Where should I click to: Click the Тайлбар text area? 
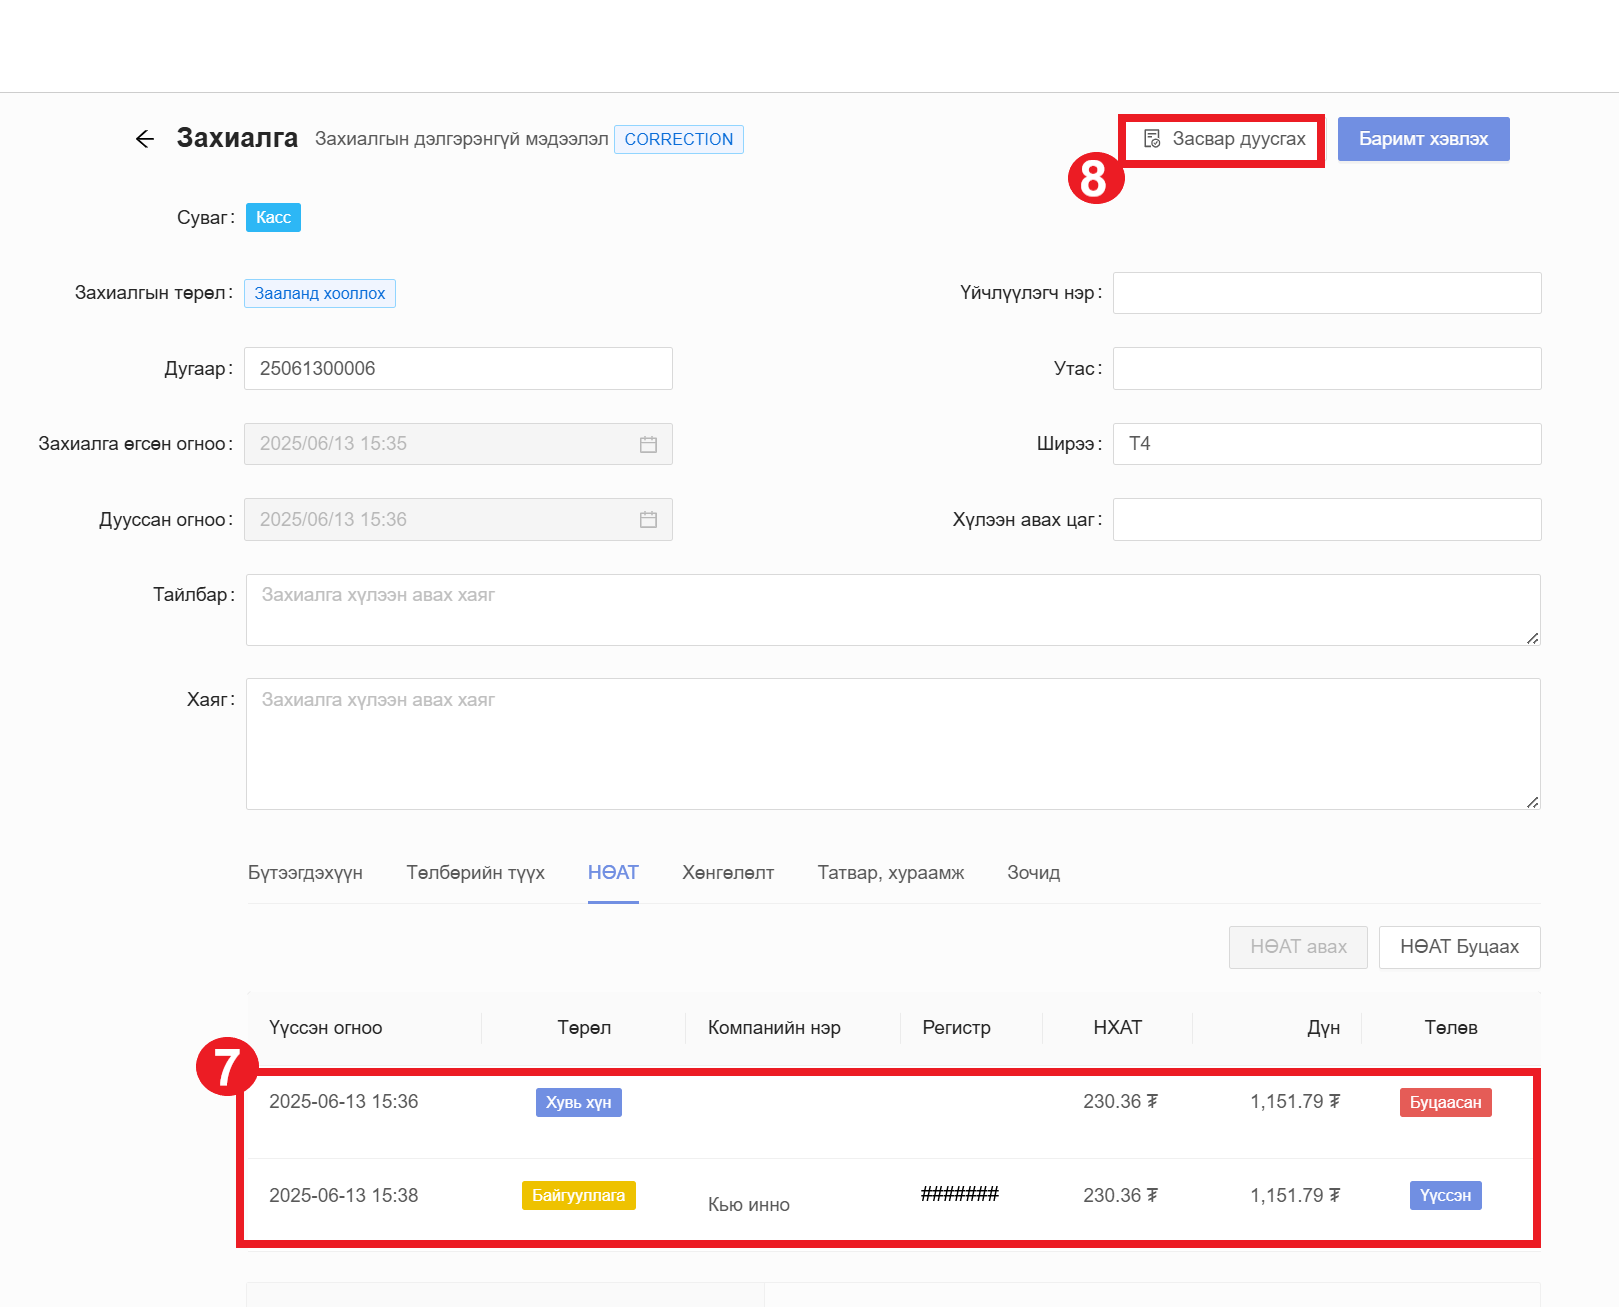[892, 610]
